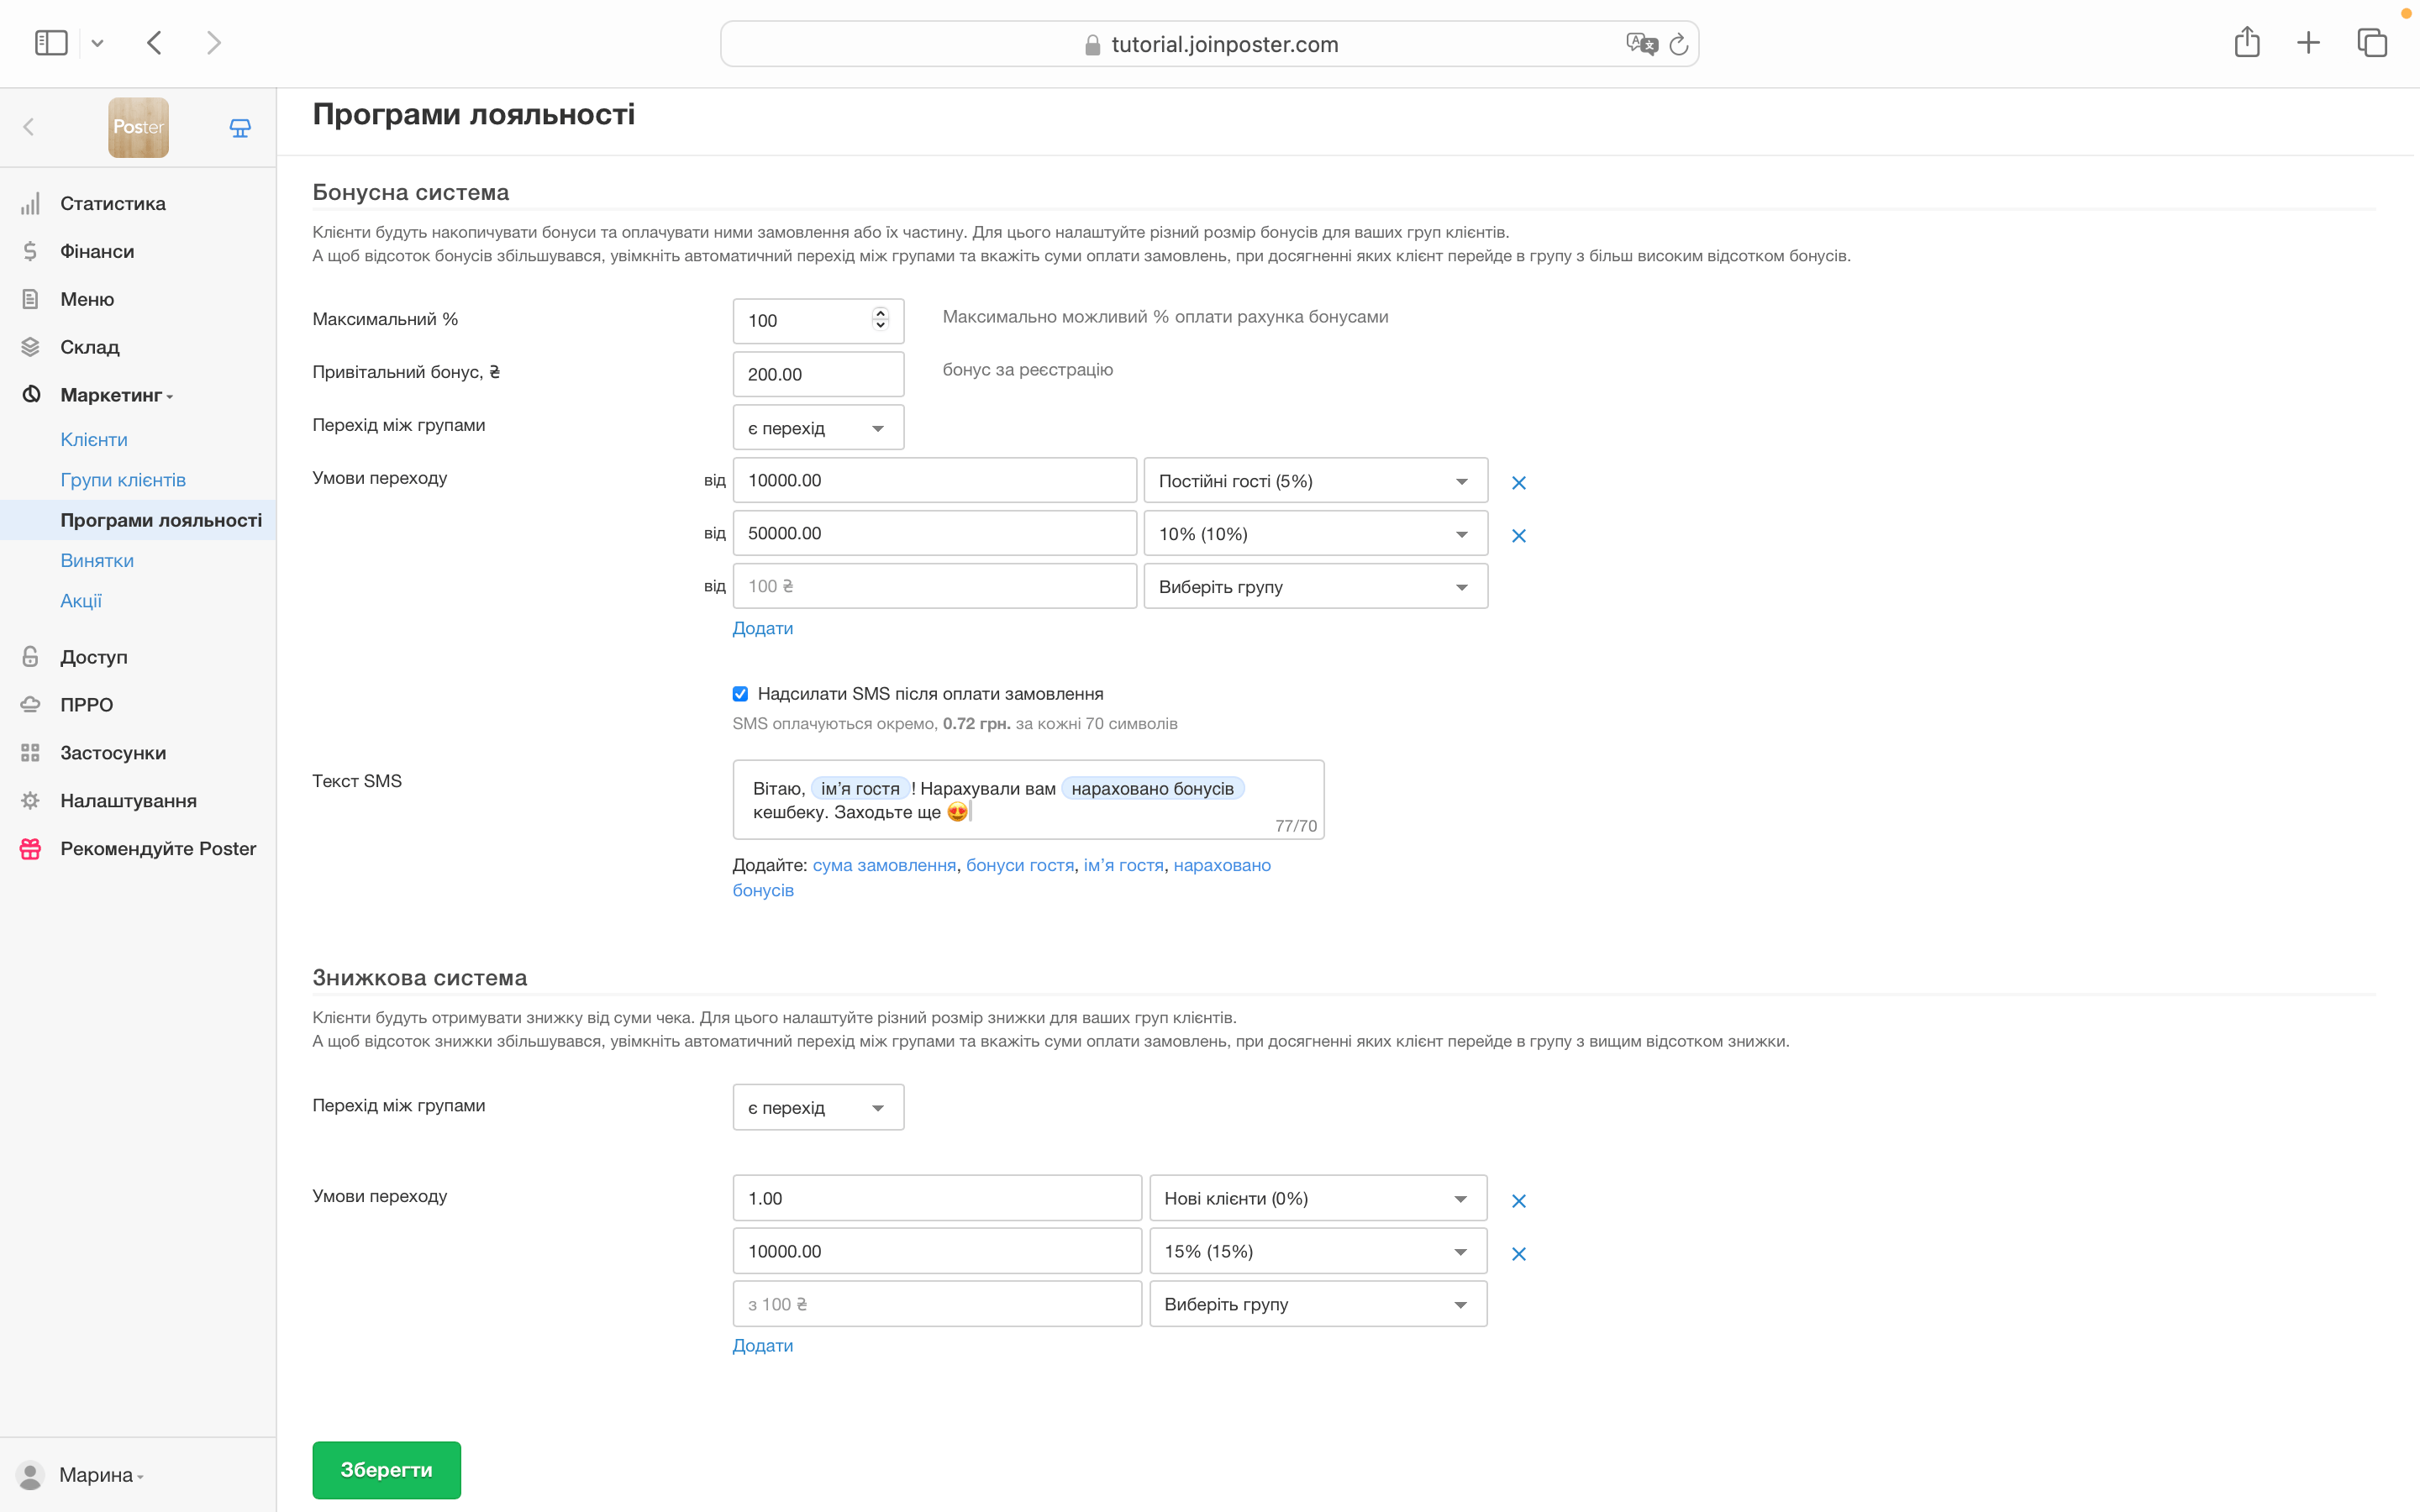The width and height of the screenshot is (2420, 1512).
Task: Click the Safari share icon
Action: click(x=2246, y=43)
